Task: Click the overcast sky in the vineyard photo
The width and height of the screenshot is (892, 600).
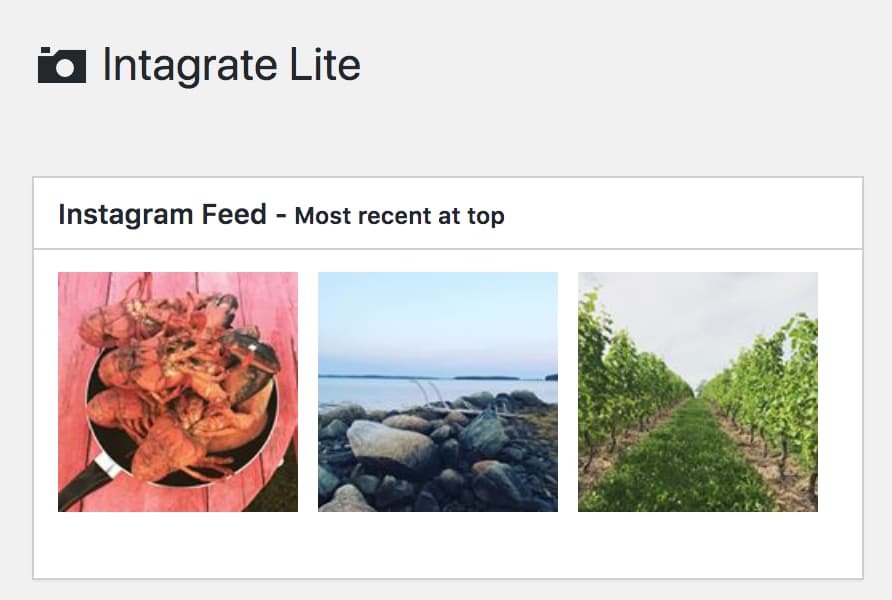Action: 700,310
